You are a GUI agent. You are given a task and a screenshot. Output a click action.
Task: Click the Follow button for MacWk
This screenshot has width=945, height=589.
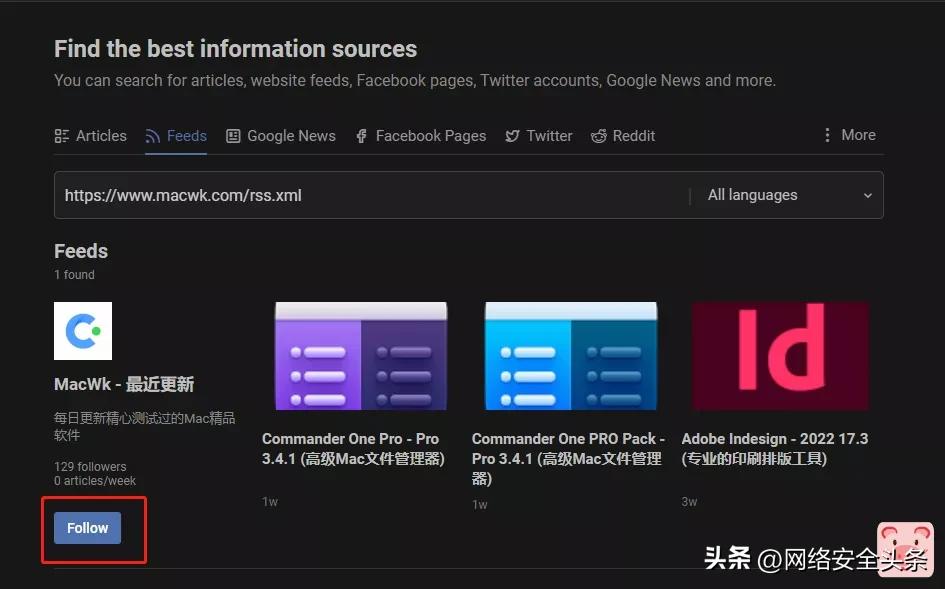(x=87, y=527)
